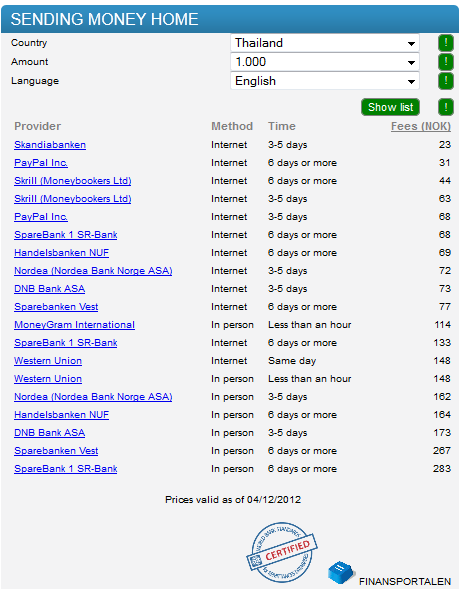Screen dimensions: 469x600
Task: Click the fee value 114
Action: click(x=443, y=324)
